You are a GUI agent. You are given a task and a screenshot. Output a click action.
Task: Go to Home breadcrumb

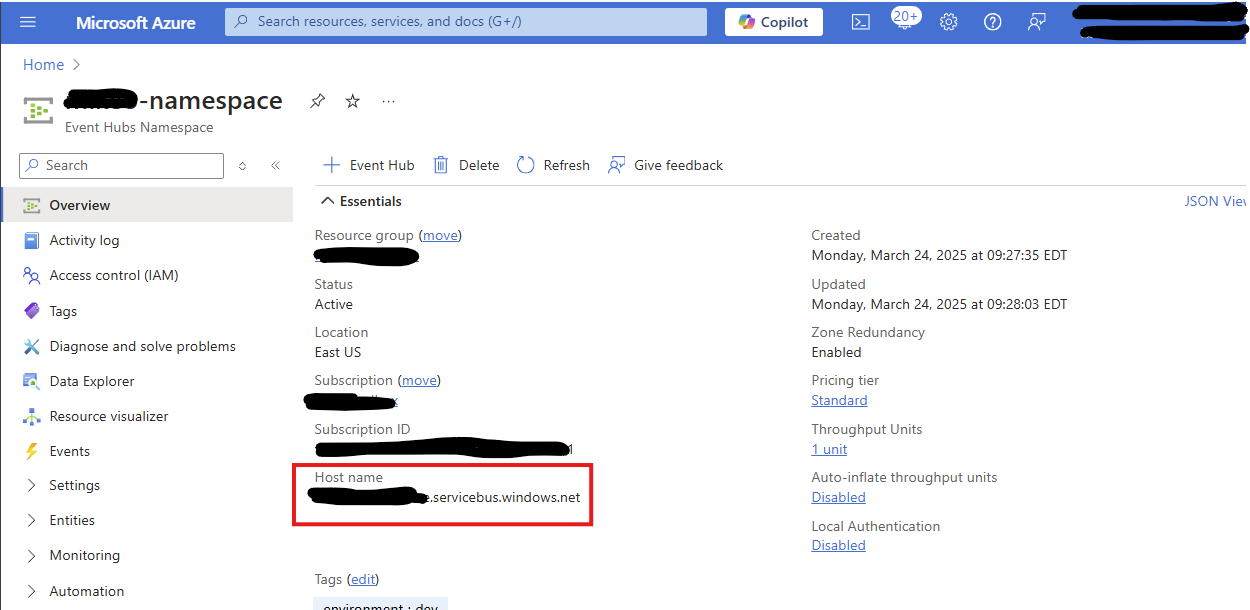click(x=43, y=64)
